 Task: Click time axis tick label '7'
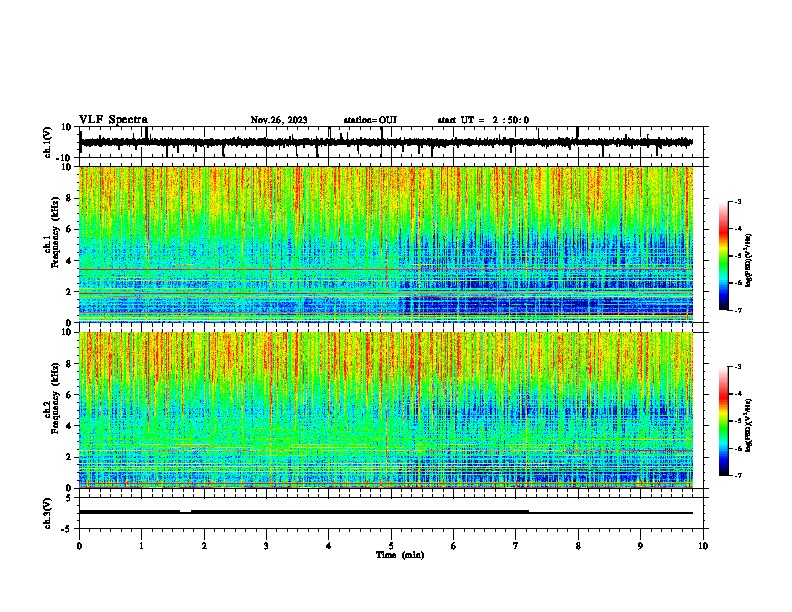(x=516, y=546)
